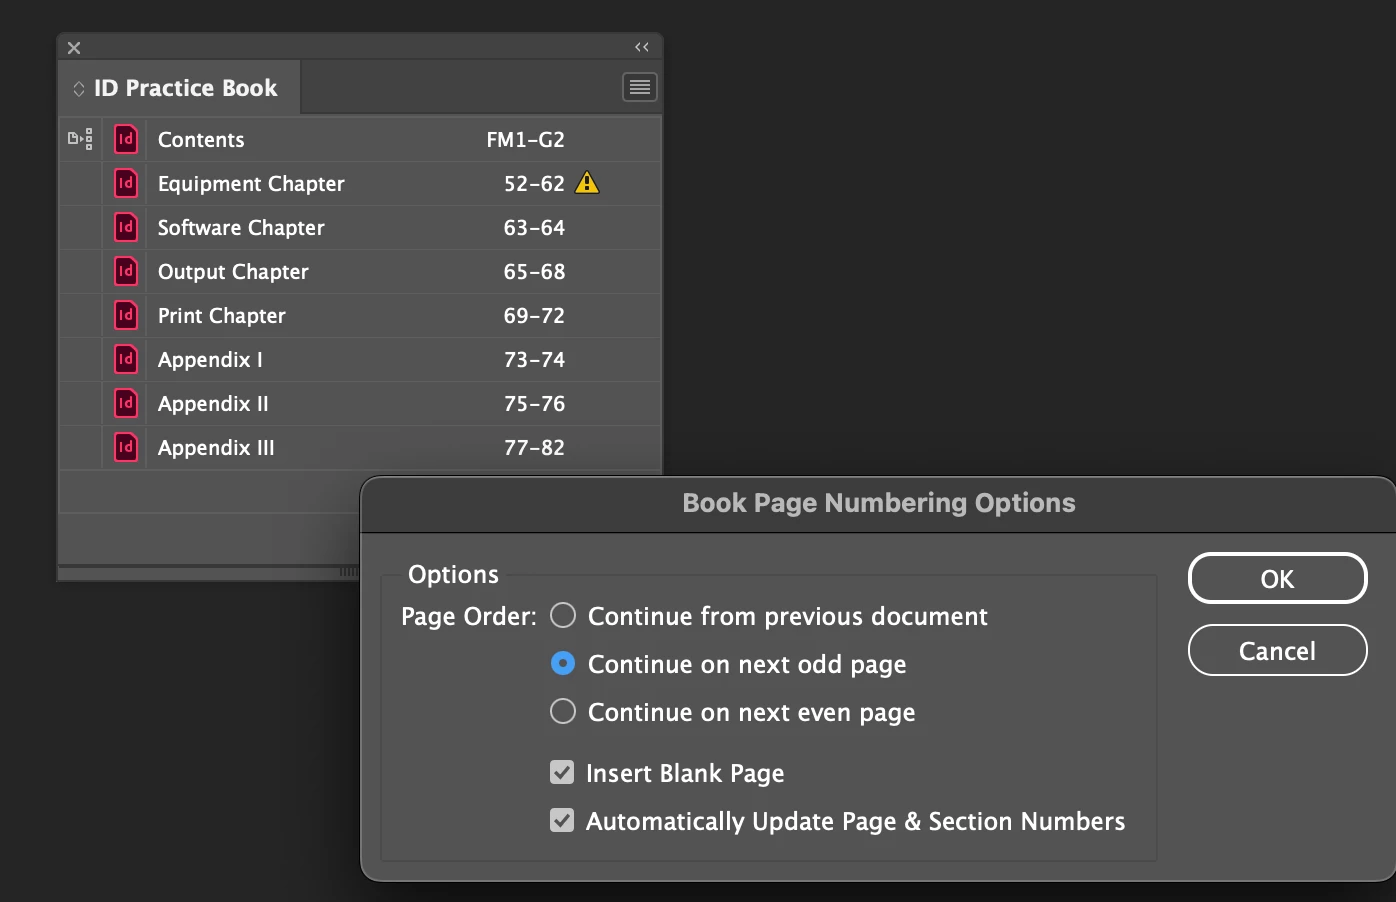Viewport: 1396px width, 902px height.
Task: Open the book panel menu icon
Action: [639, 87]
